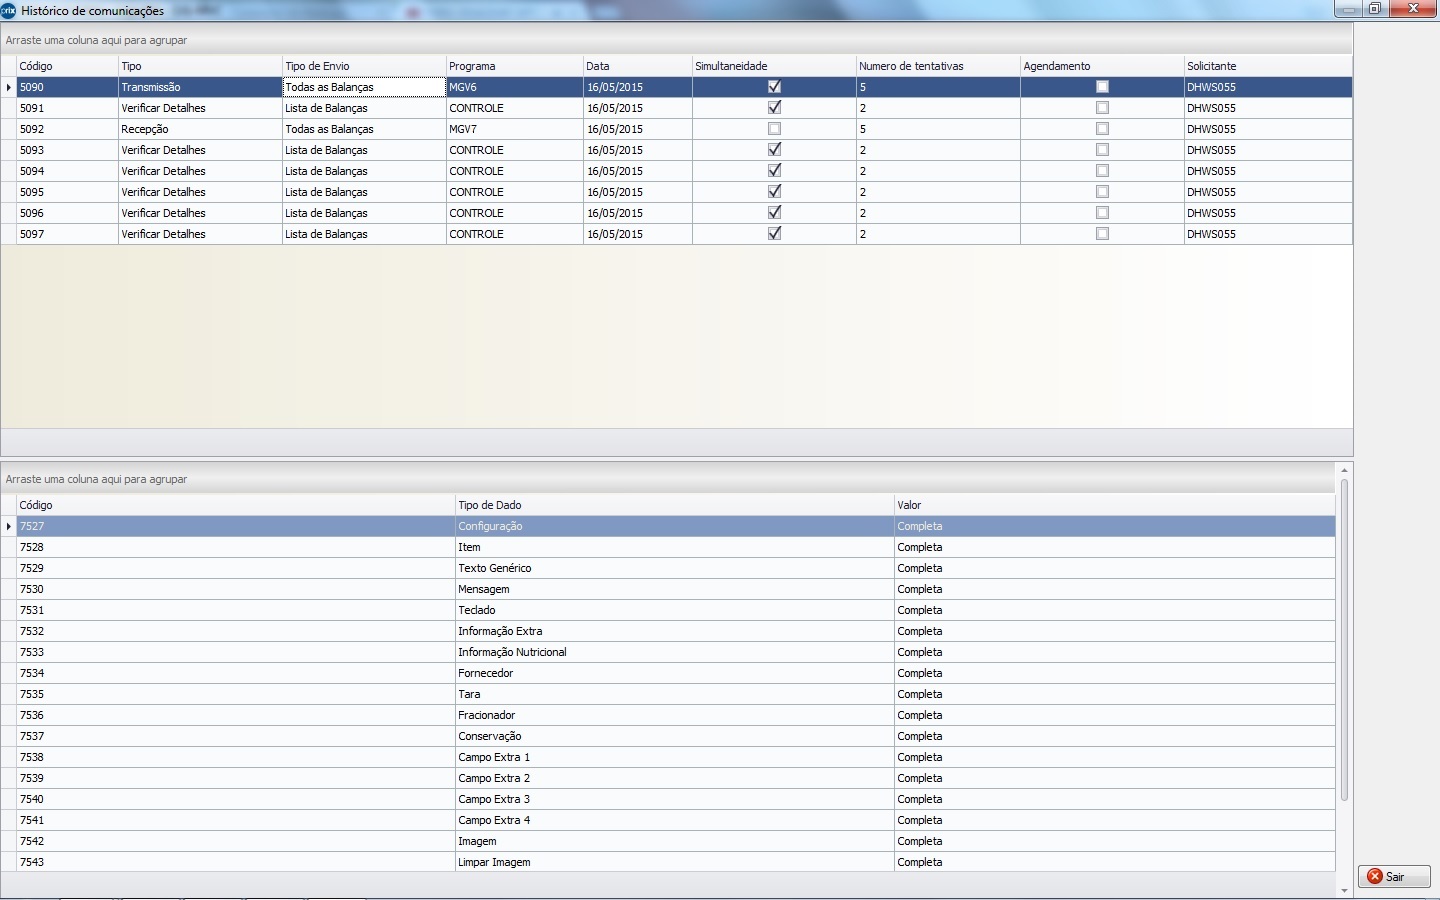This screenshot has height=900, width=1440.
Task: Click MGV7 program cell
Action: pyautogui.click(x=515, y=129)
